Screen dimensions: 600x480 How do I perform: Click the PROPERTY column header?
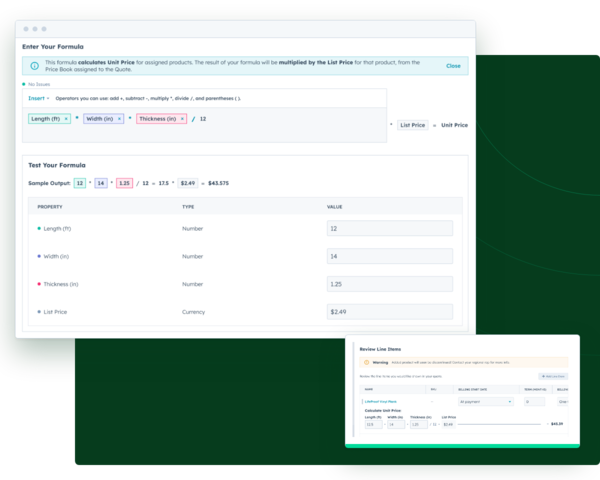50,207
